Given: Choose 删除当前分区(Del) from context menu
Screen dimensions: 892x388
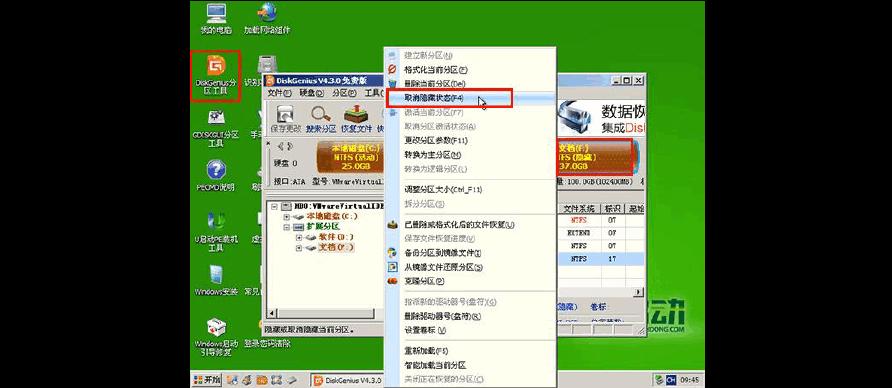Looking at the screenshot, I should tap(470, 84).
